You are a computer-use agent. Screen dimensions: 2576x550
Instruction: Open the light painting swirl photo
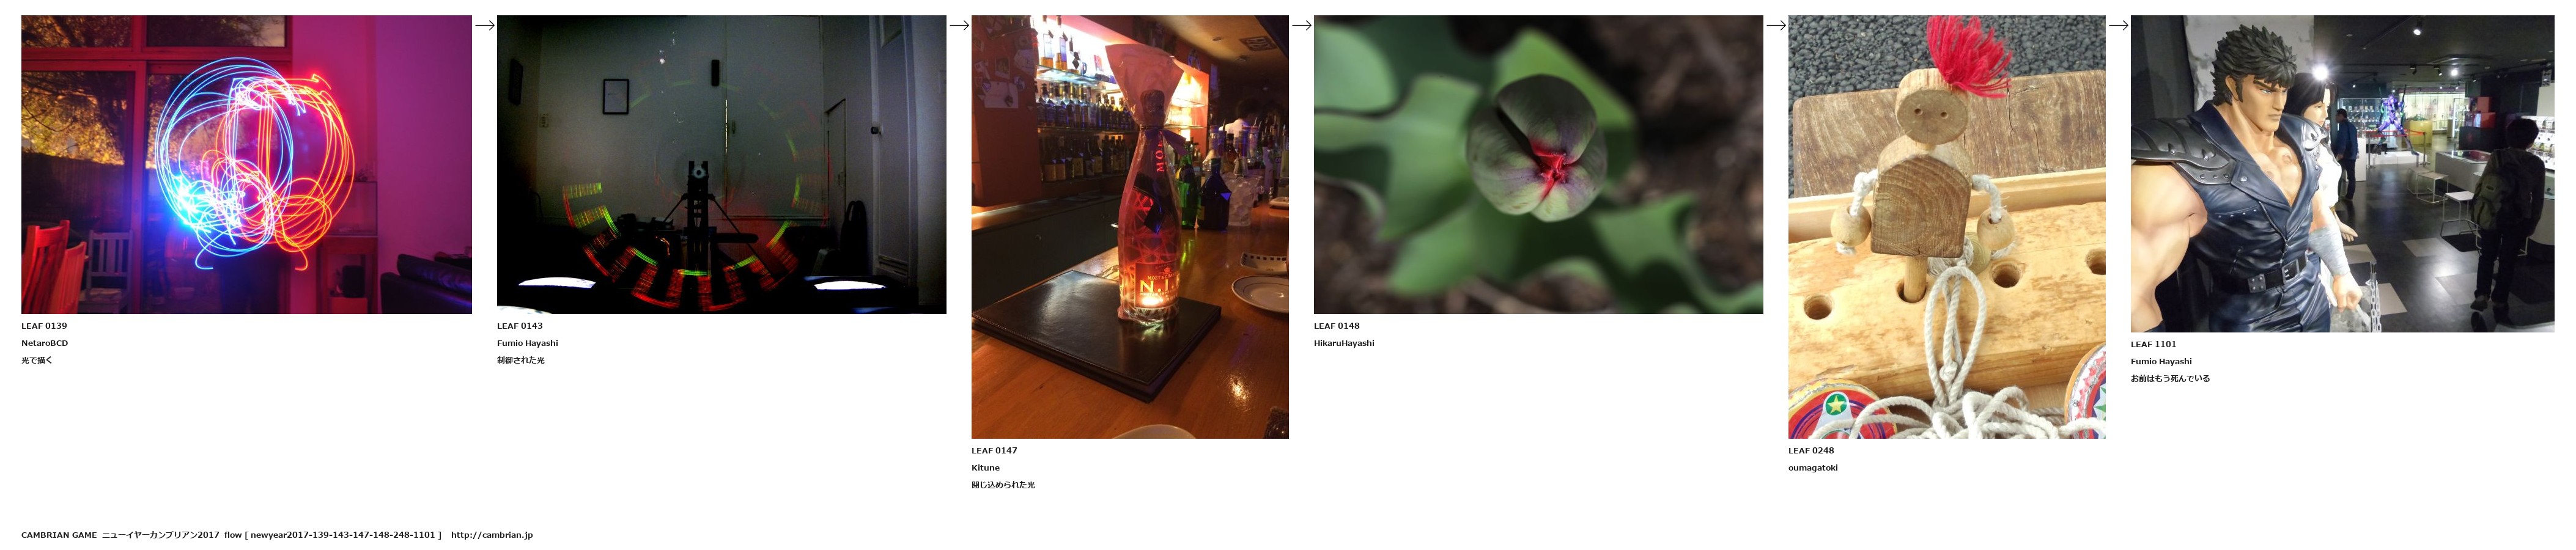[x=246, y=165]
